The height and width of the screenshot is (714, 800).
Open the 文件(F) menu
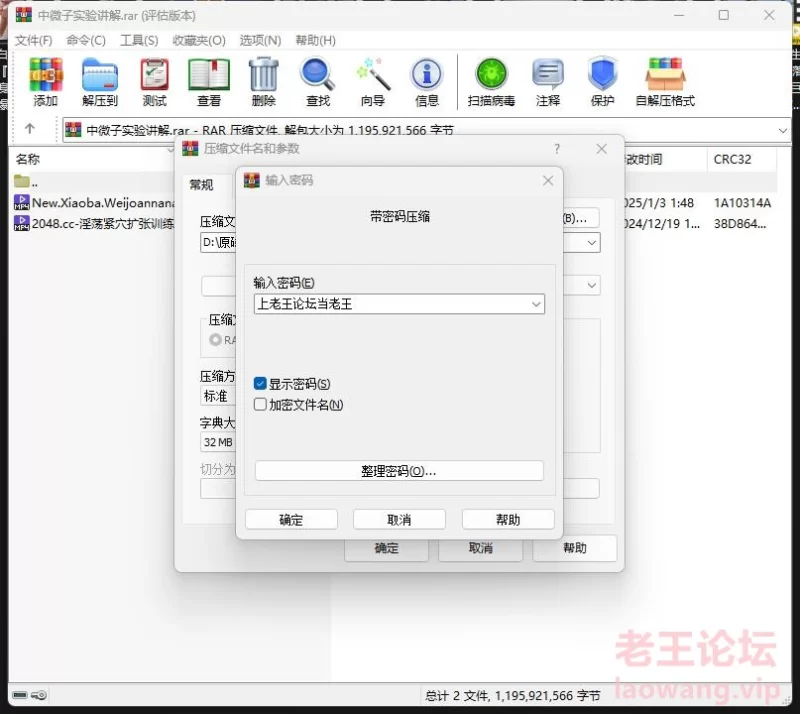point(34,40)
